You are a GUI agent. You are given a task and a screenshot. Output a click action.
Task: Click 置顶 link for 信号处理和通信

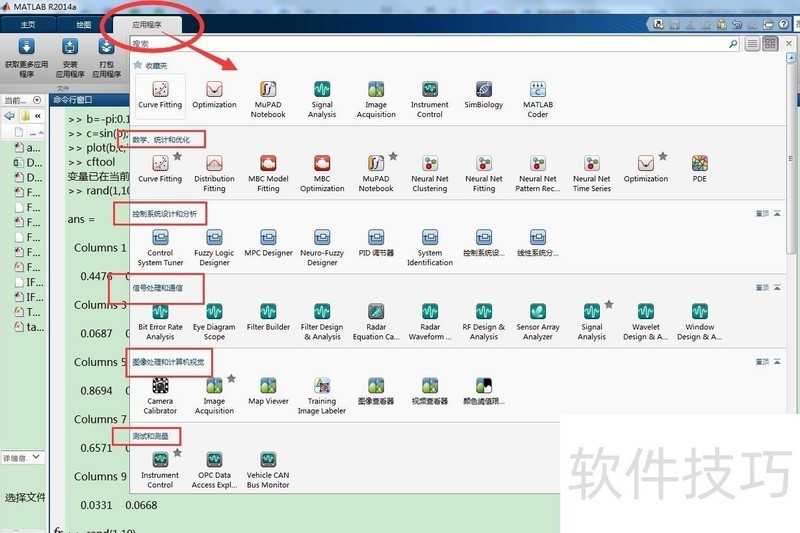point(762,288)
